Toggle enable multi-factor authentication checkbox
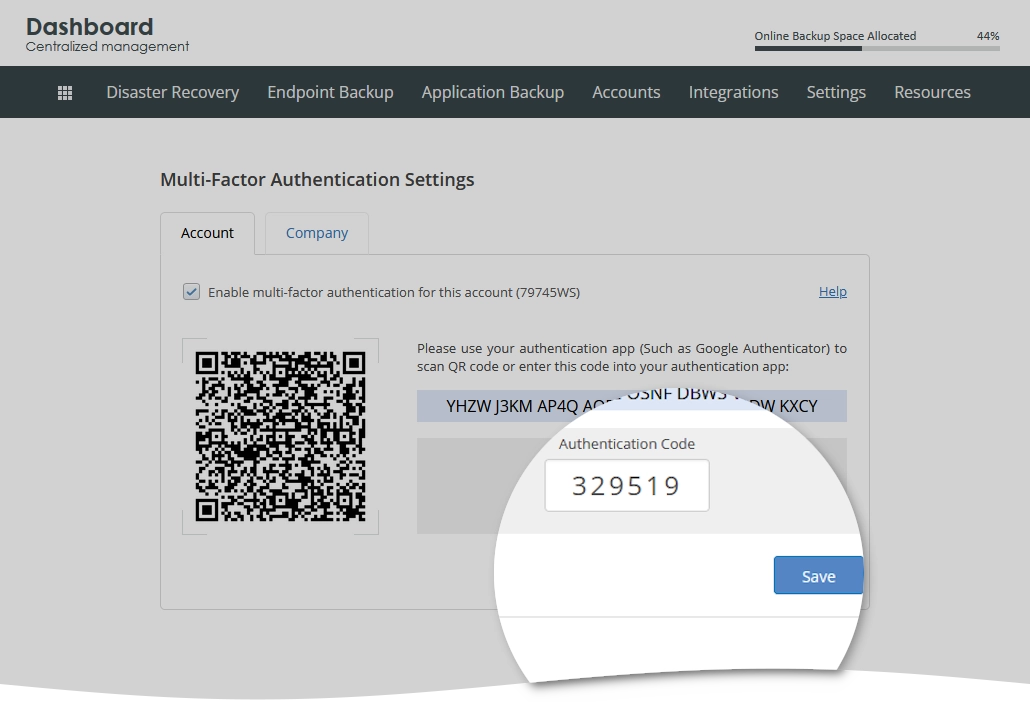This screenshot has height=702, width=1030. pos(191,292)
